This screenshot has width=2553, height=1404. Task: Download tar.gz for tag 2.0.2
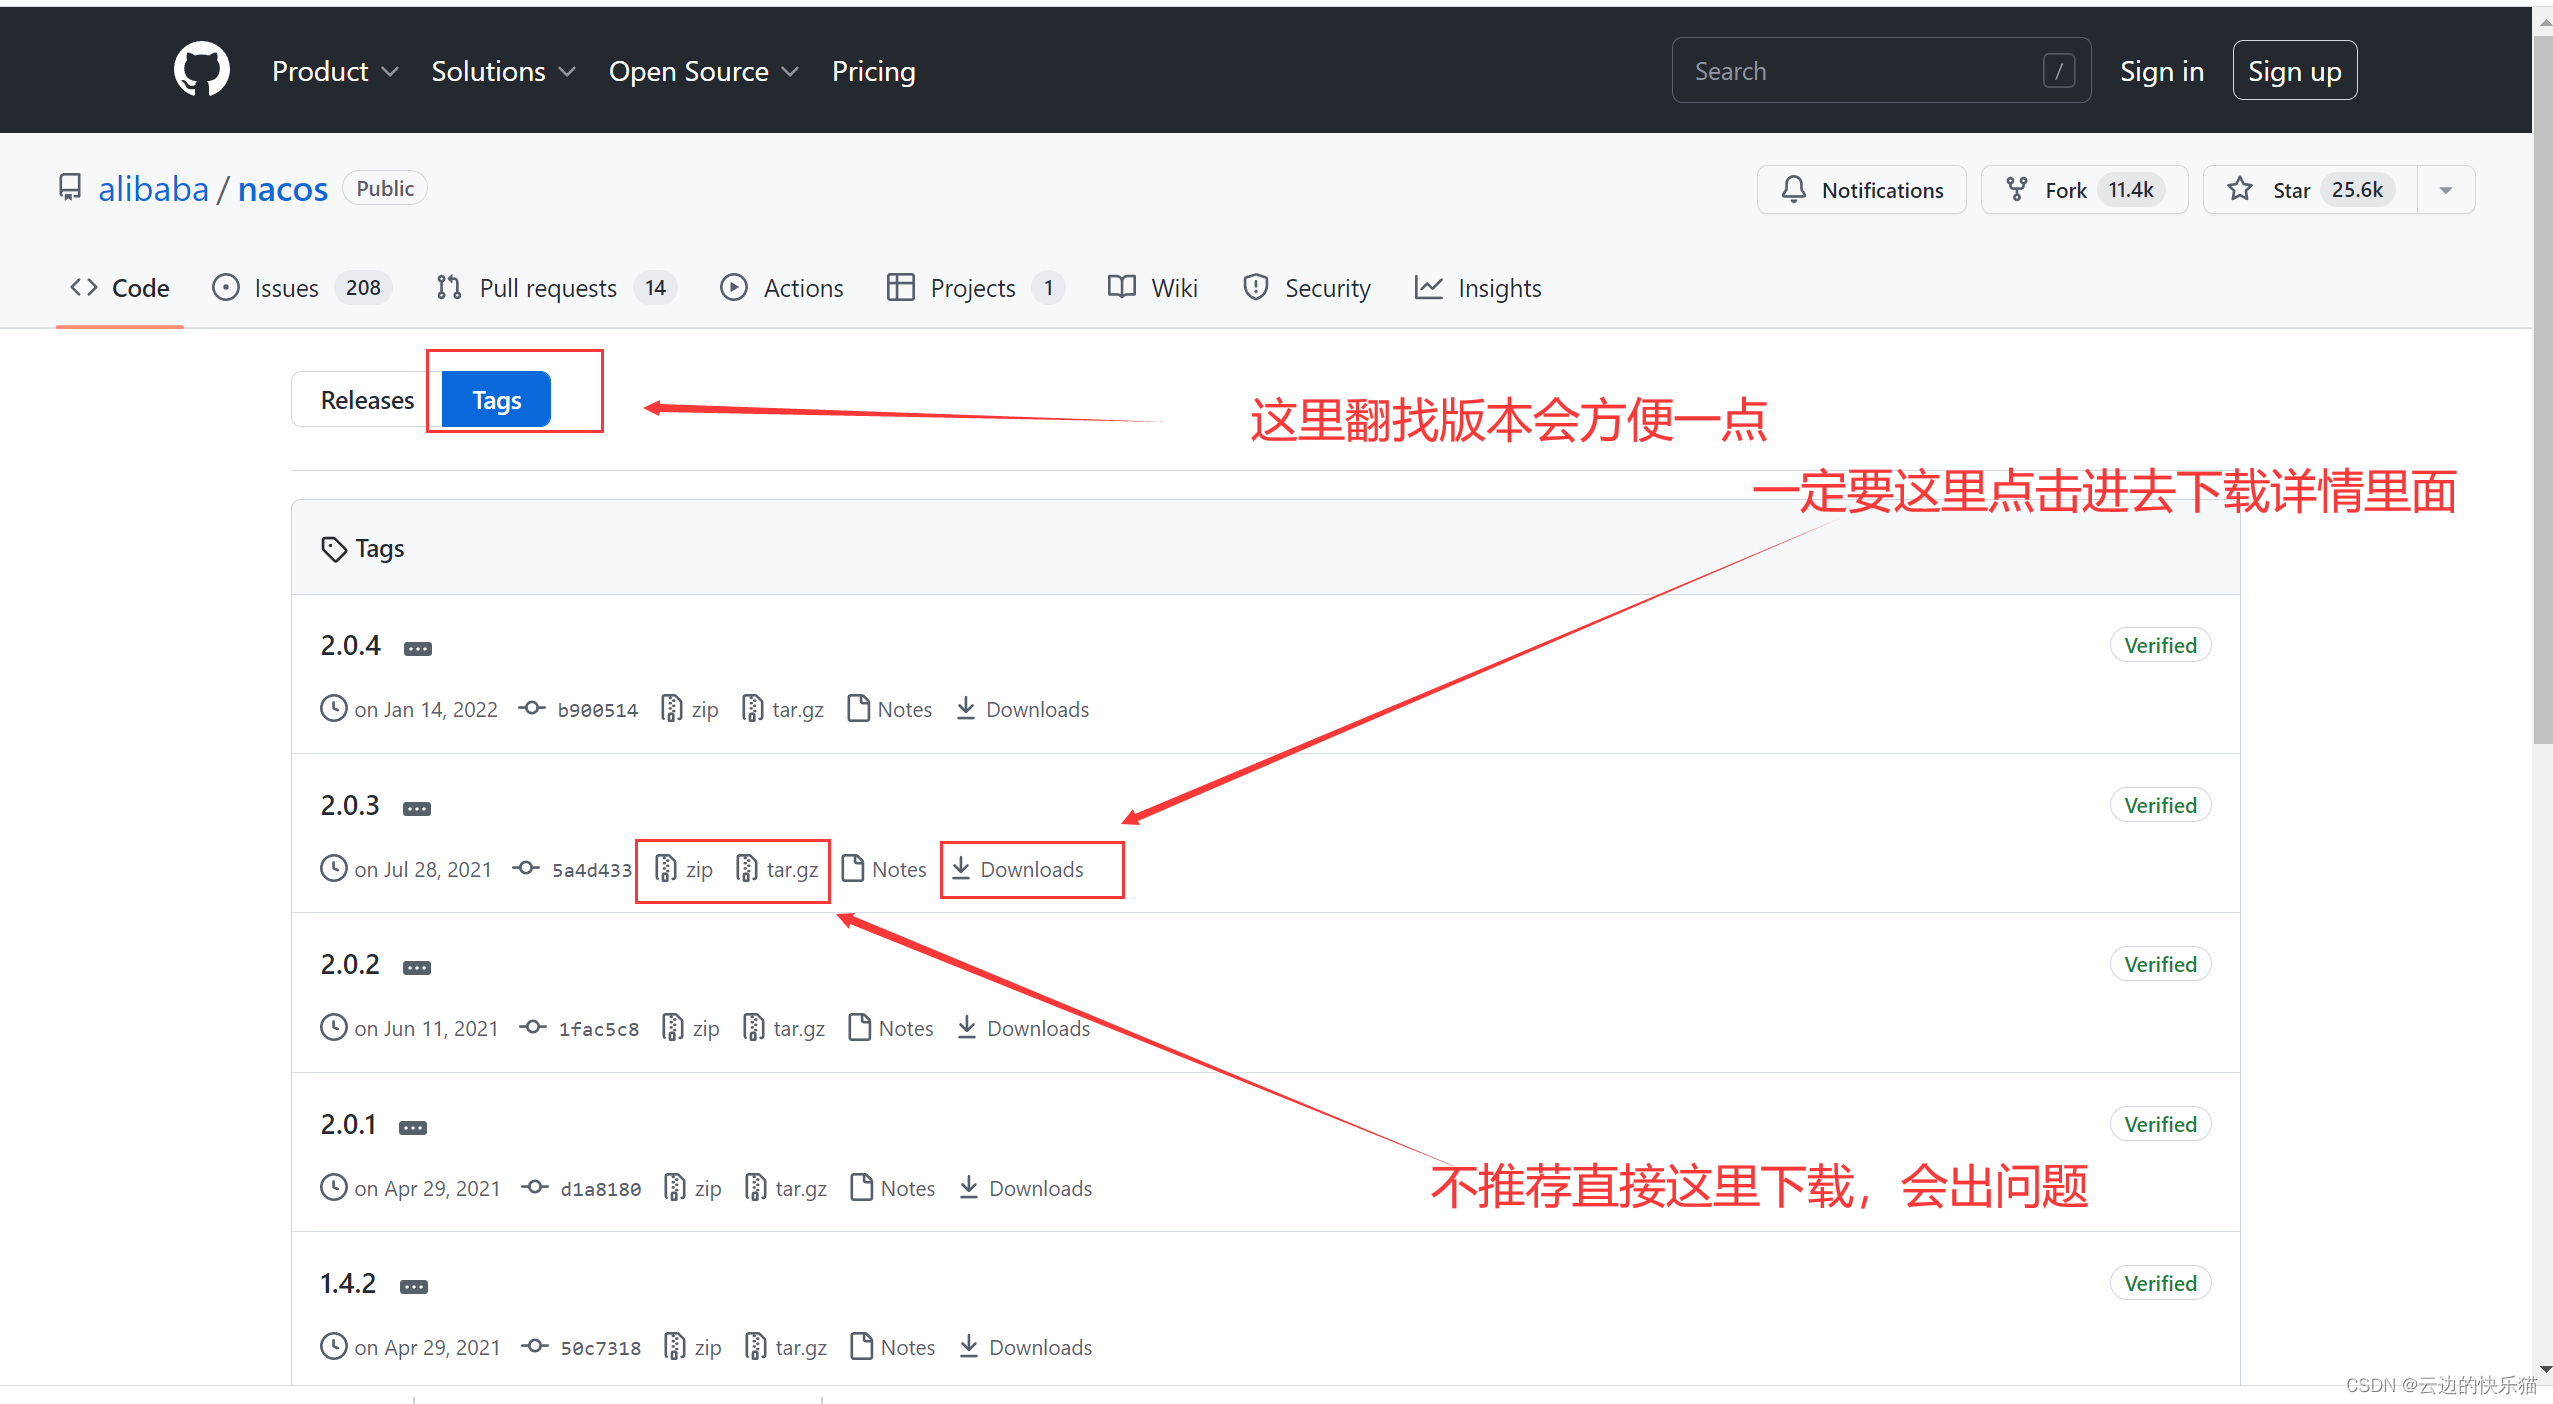[x=784, y=1028]
